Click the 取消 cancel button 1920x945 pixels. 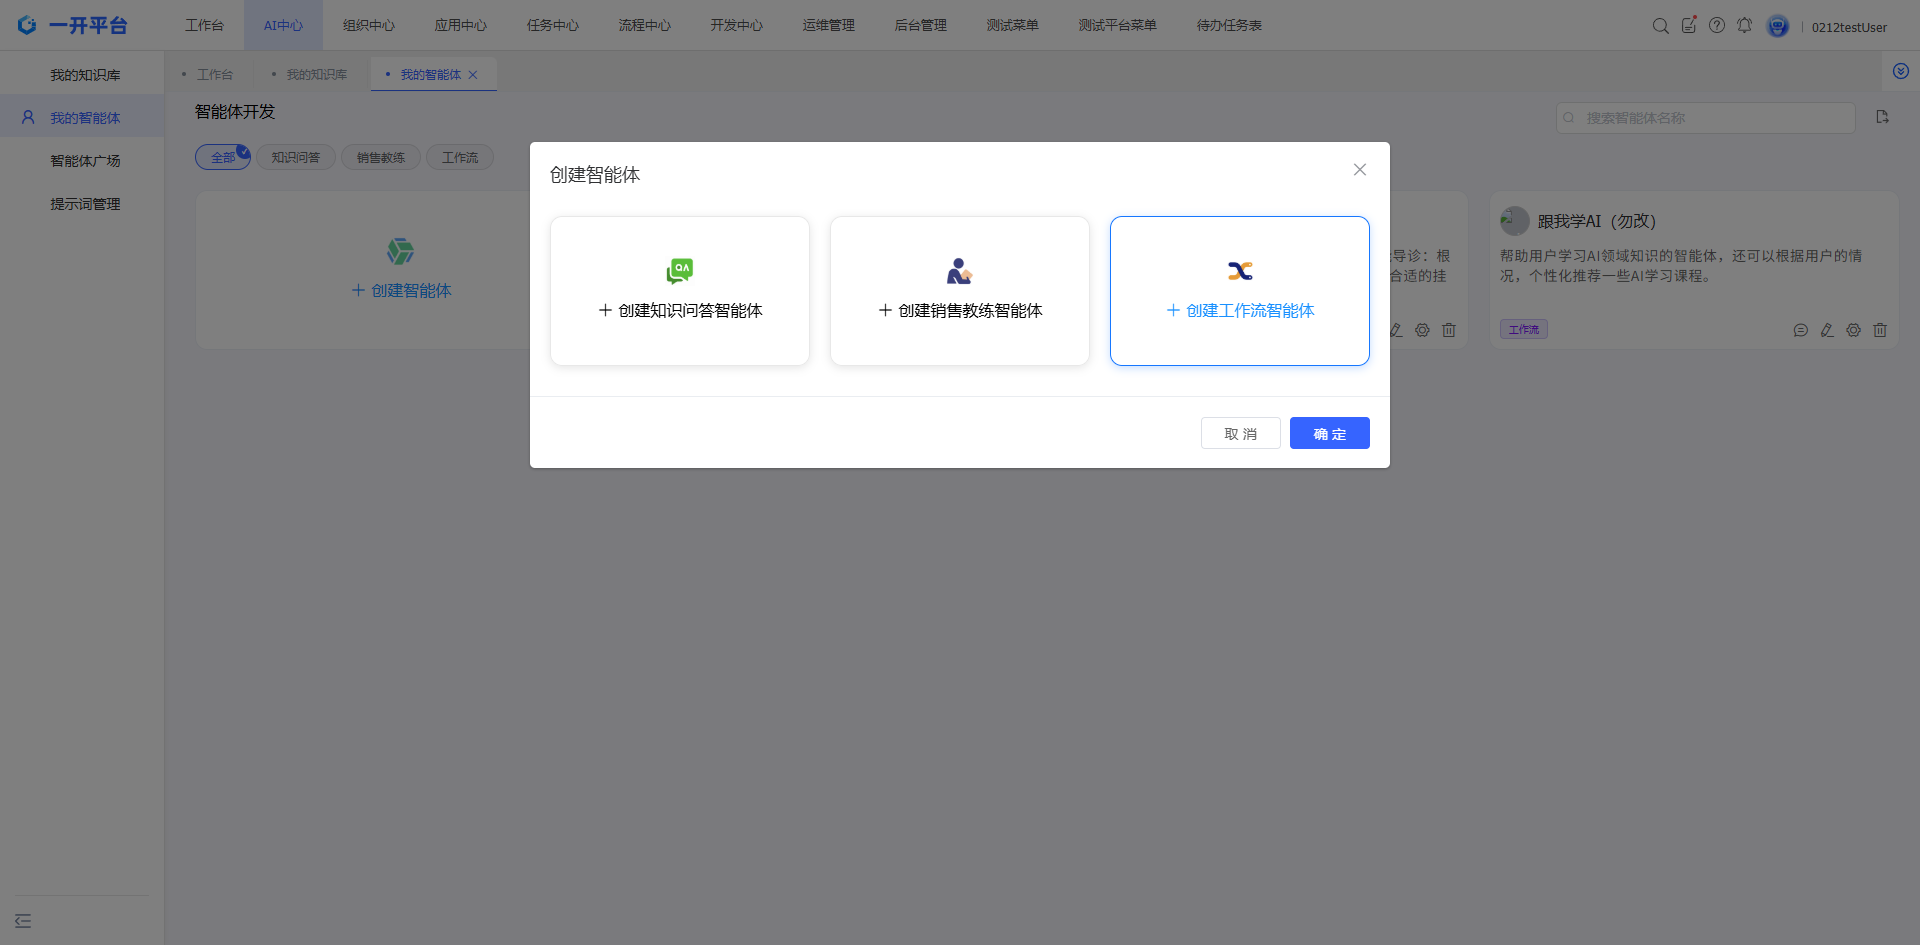[1240, 433]
